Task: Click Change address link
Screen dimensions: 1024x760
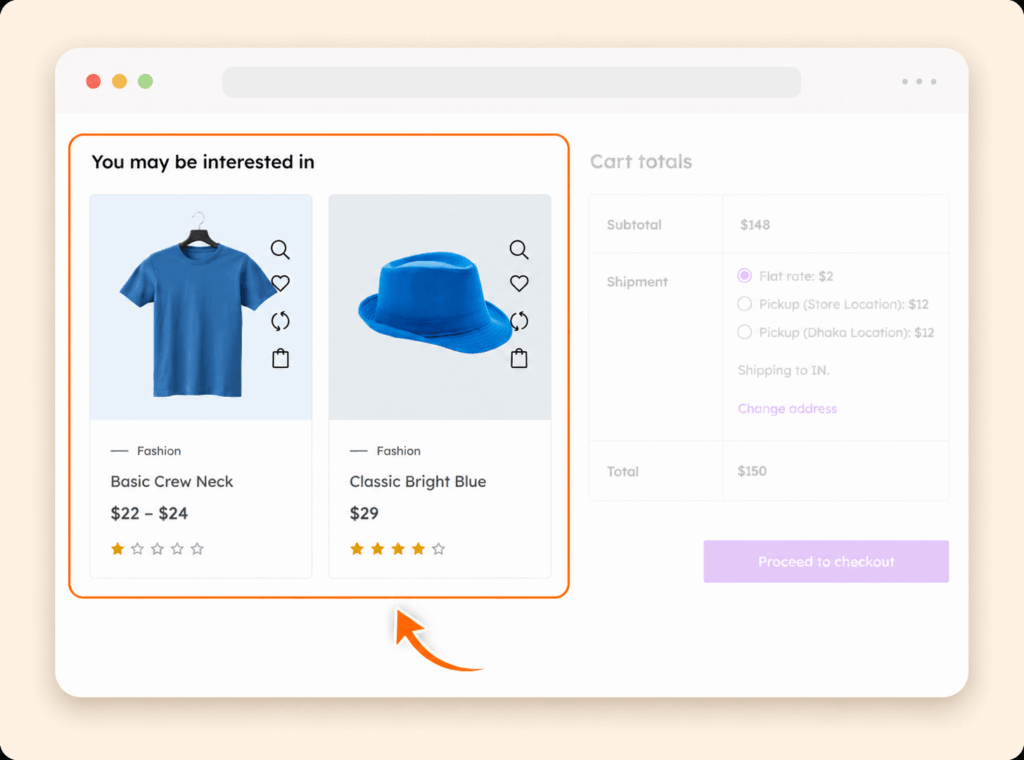Action: tap(787, 409)
